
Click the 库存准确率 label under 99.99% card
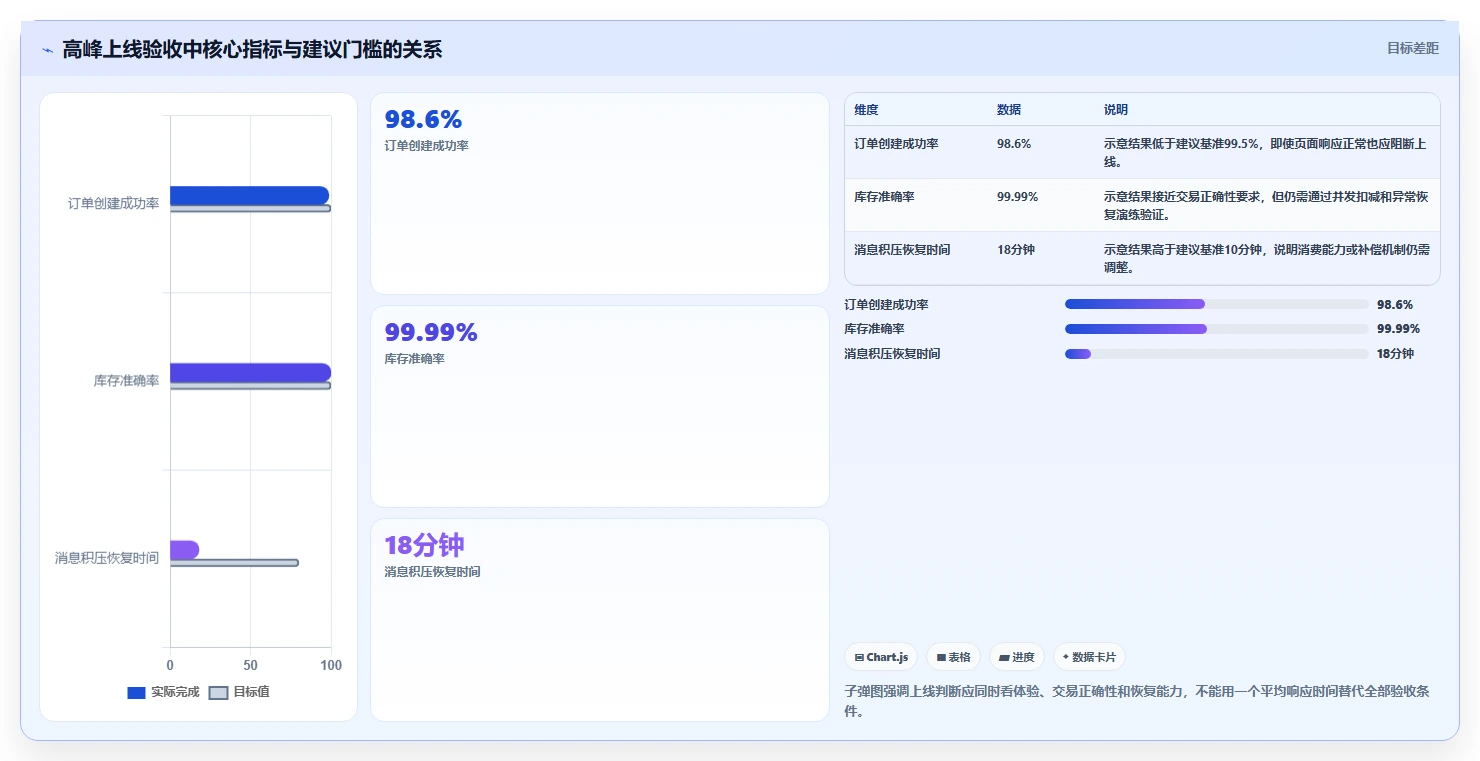click(415, 358)
